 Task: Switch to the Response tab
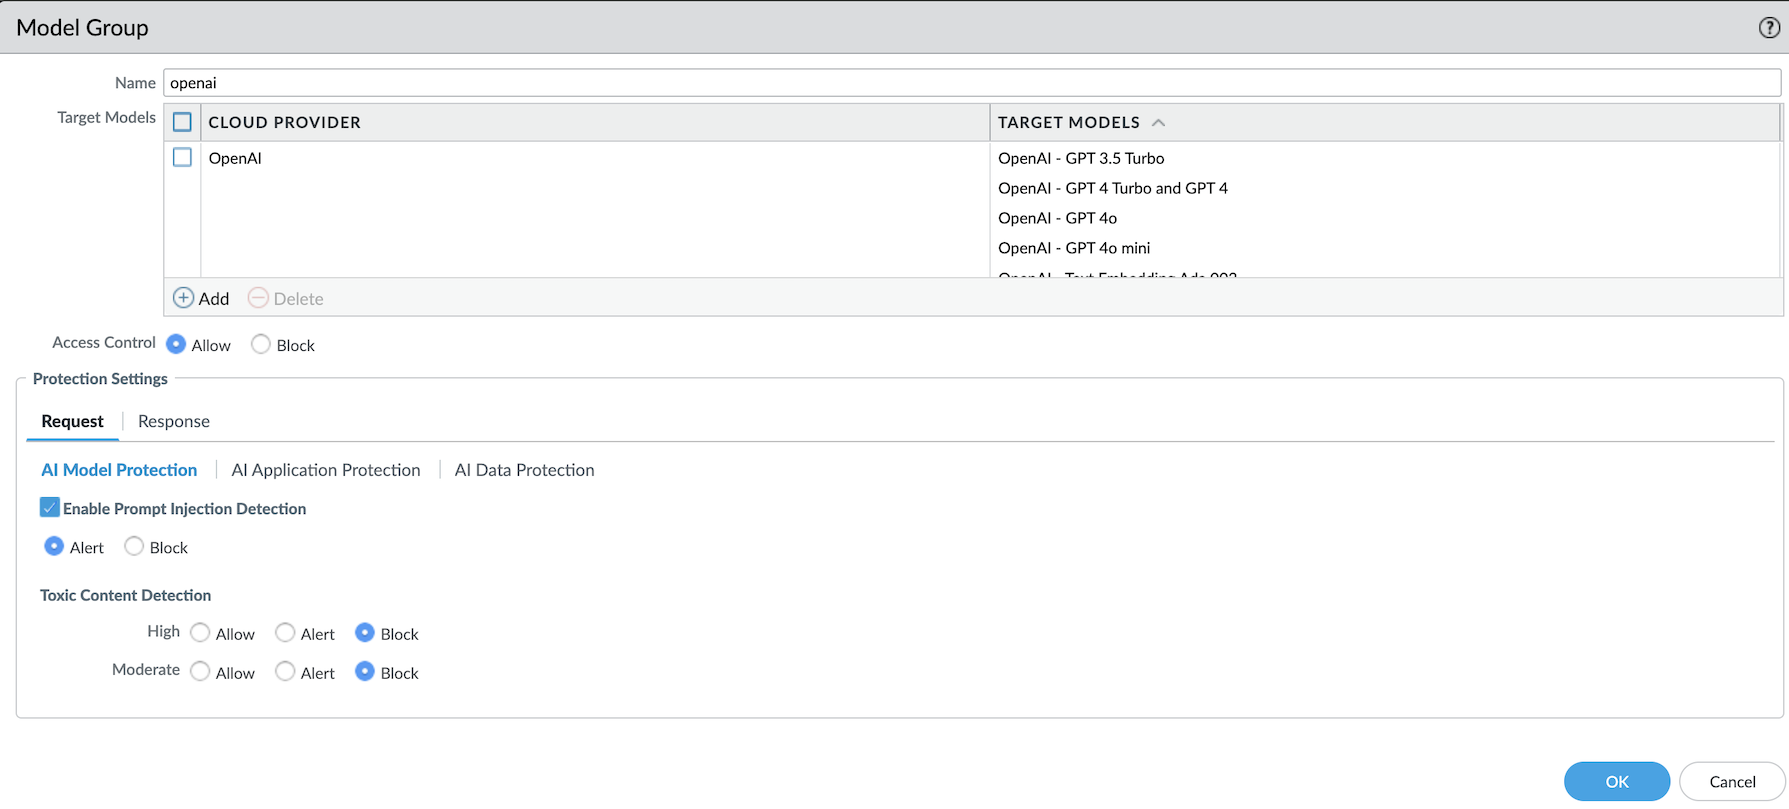click(174, 421)
